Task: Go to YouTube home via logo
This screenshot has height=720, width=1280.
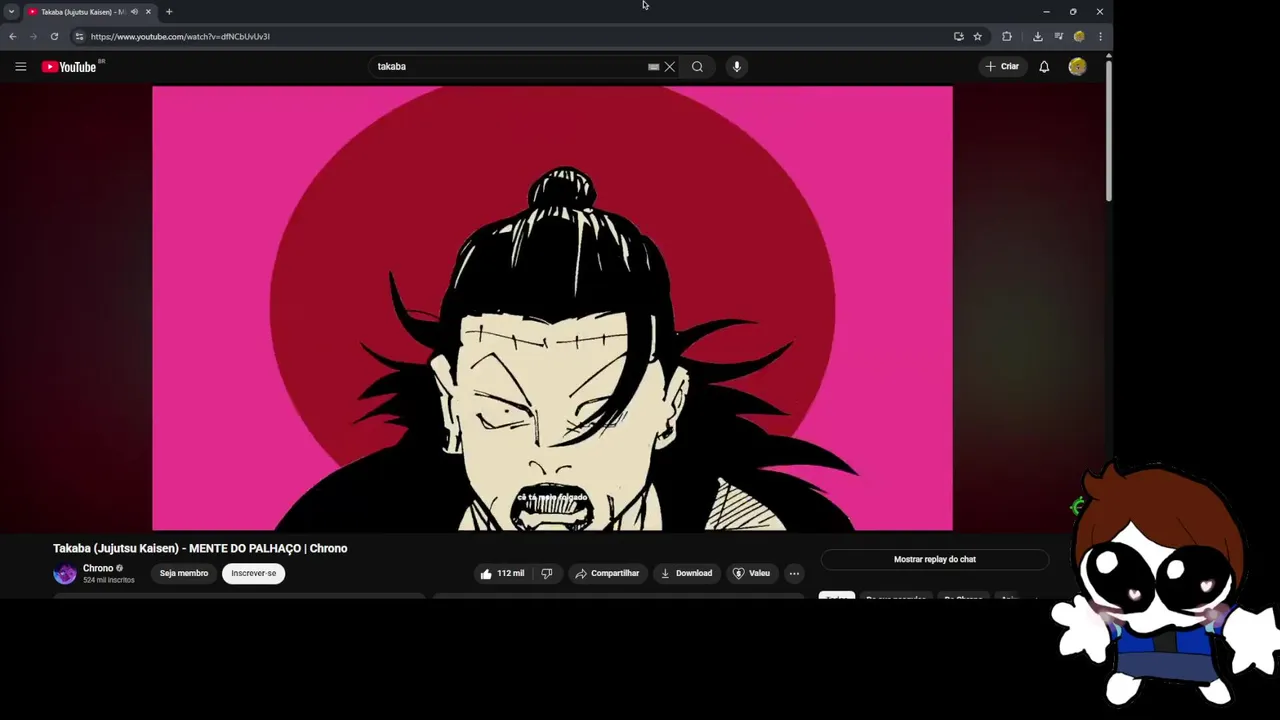Action: (69, 67)
